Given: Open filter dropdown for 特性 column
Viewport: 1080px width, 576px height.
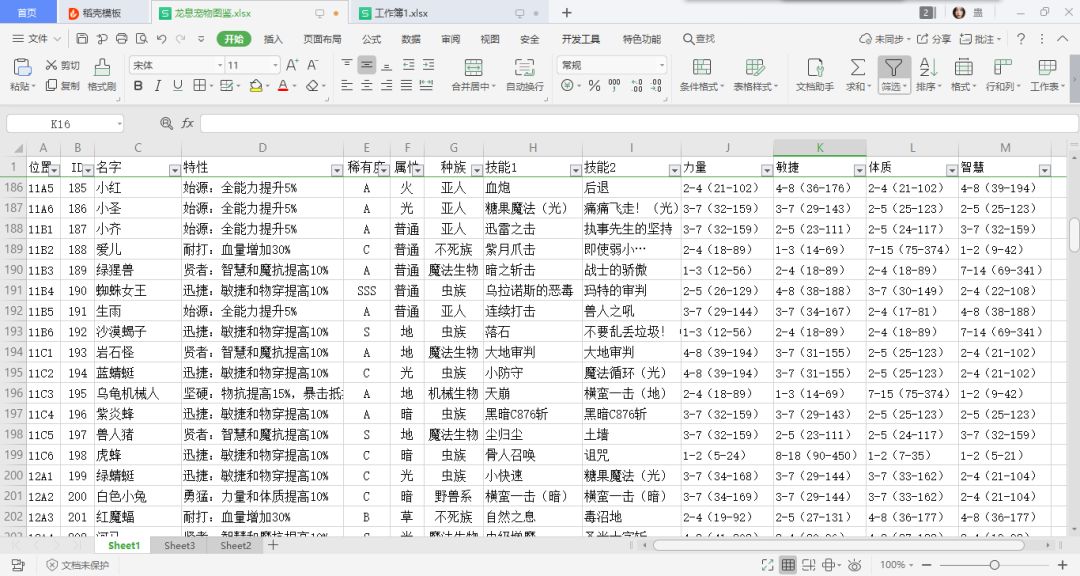Looking at the screenshot, I should pos(337,169).
